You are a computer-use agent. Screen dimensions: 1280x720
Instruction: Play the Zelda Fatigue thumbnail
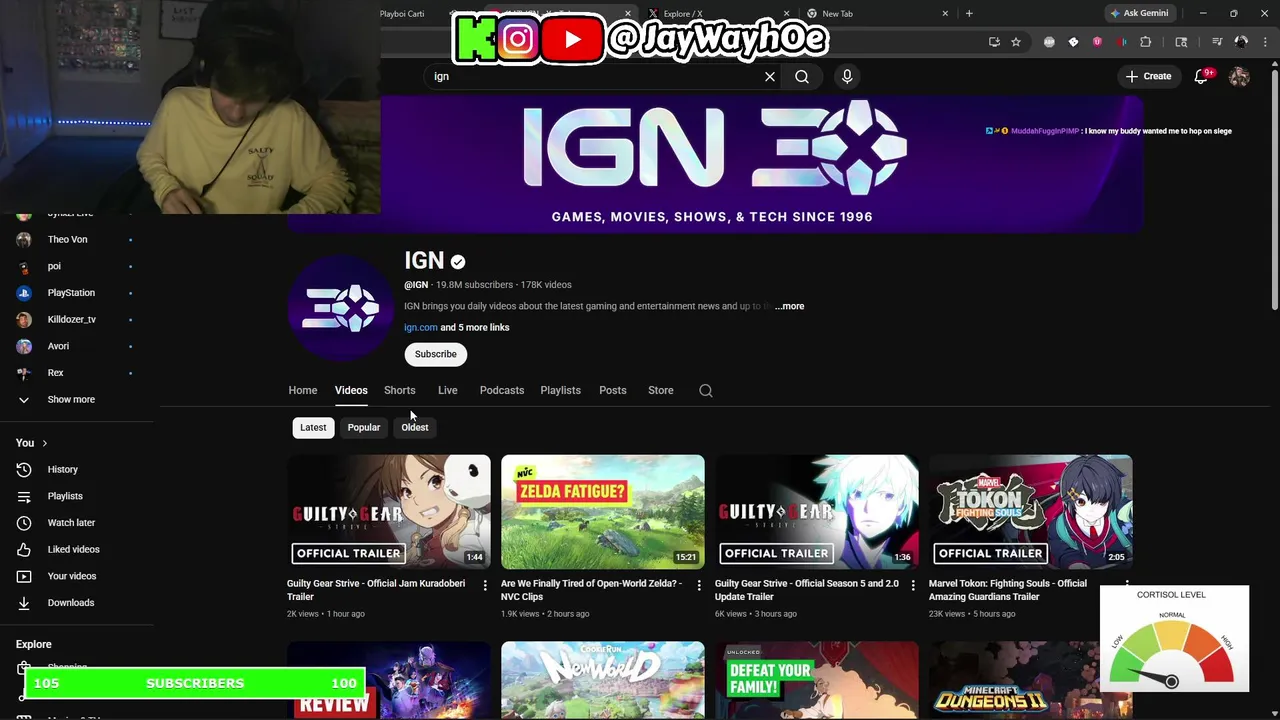click(x=603, y=512)
